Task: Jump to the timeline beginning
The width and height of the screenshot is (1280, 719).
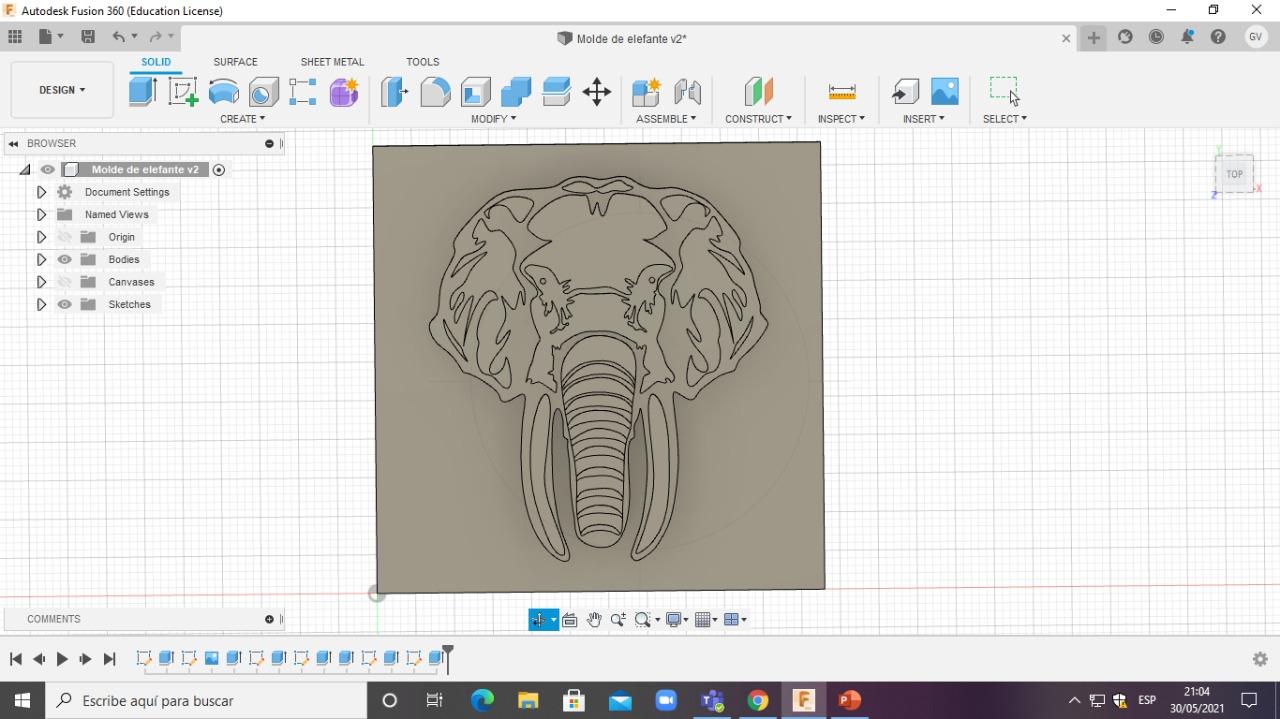Action: (15, 659)
